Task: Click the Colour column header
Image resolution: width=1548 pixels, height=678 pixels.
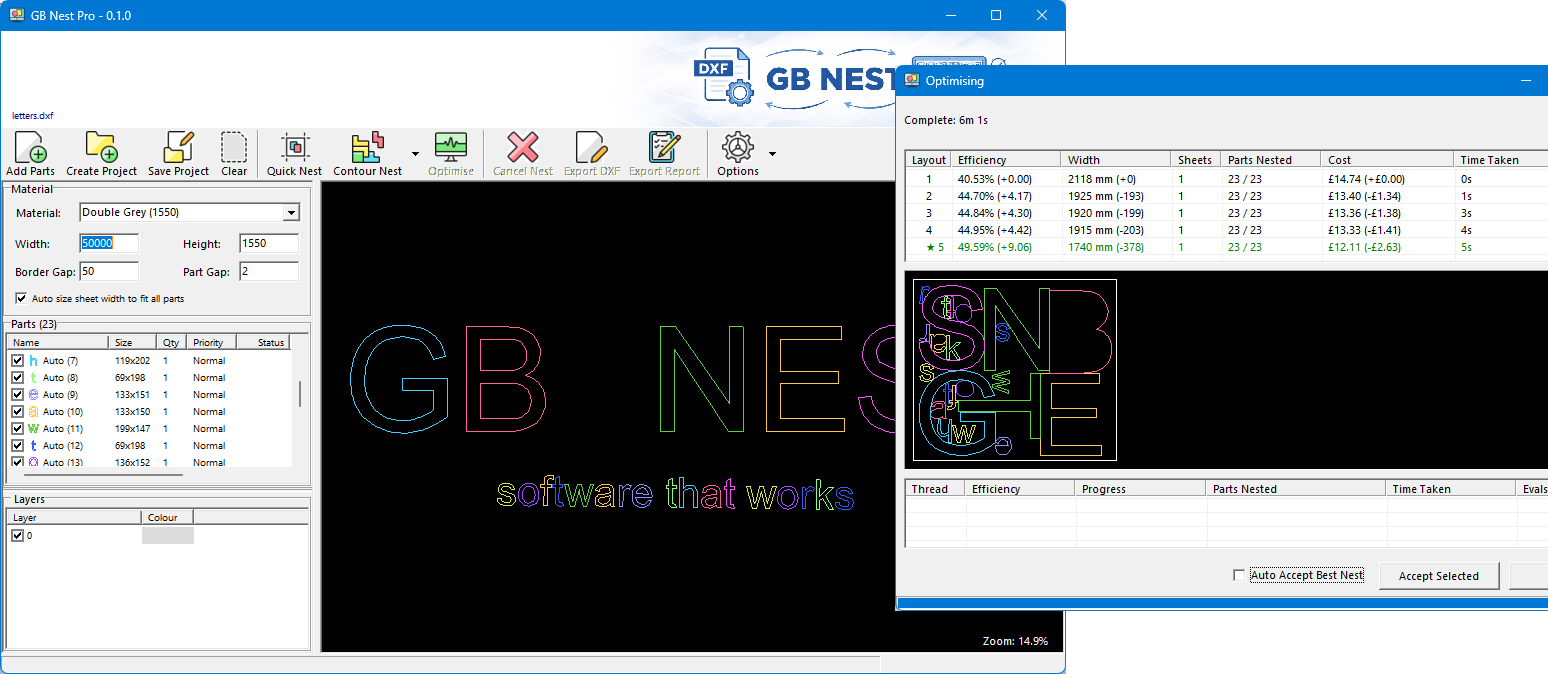Action: [167, 518]
